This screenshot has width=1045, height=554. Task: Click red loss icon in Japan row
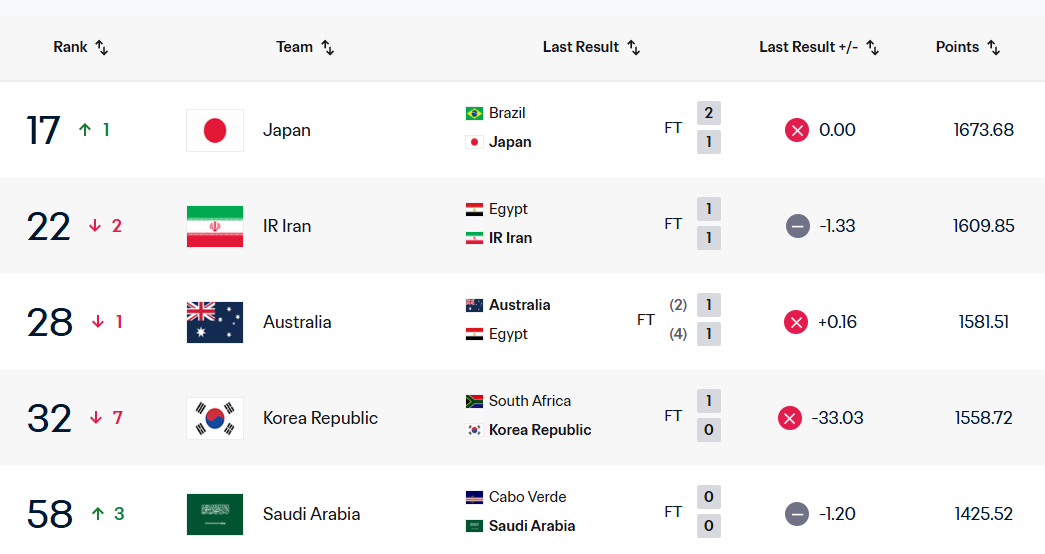click(x=796, y=130)
